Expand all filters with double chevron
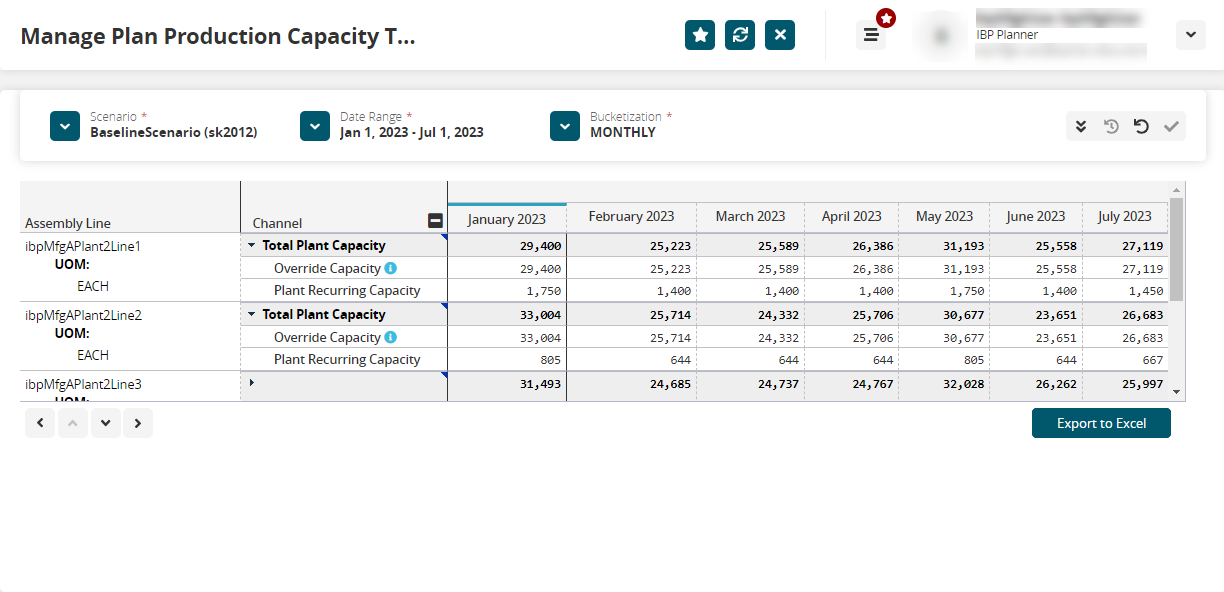Viewport: 1224px width, 592px height. 1081,126
